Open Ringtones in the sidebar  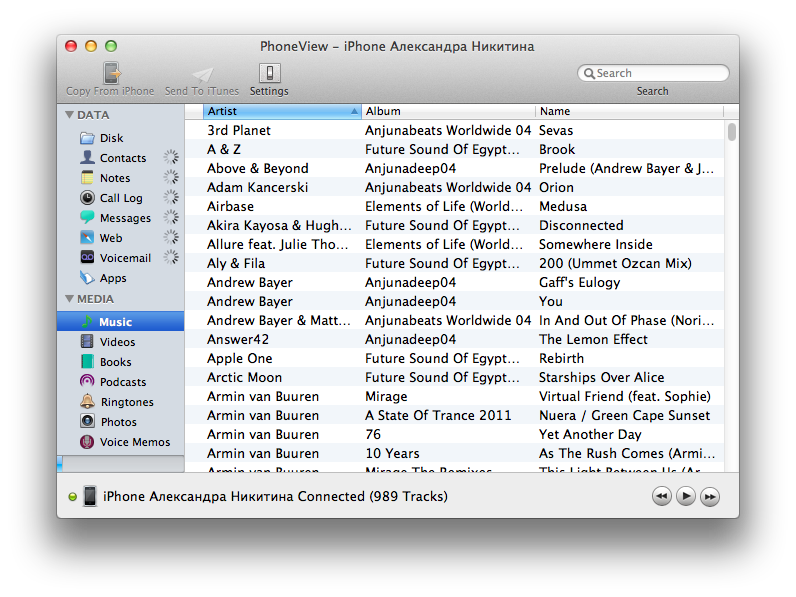[x=126, y=402]
